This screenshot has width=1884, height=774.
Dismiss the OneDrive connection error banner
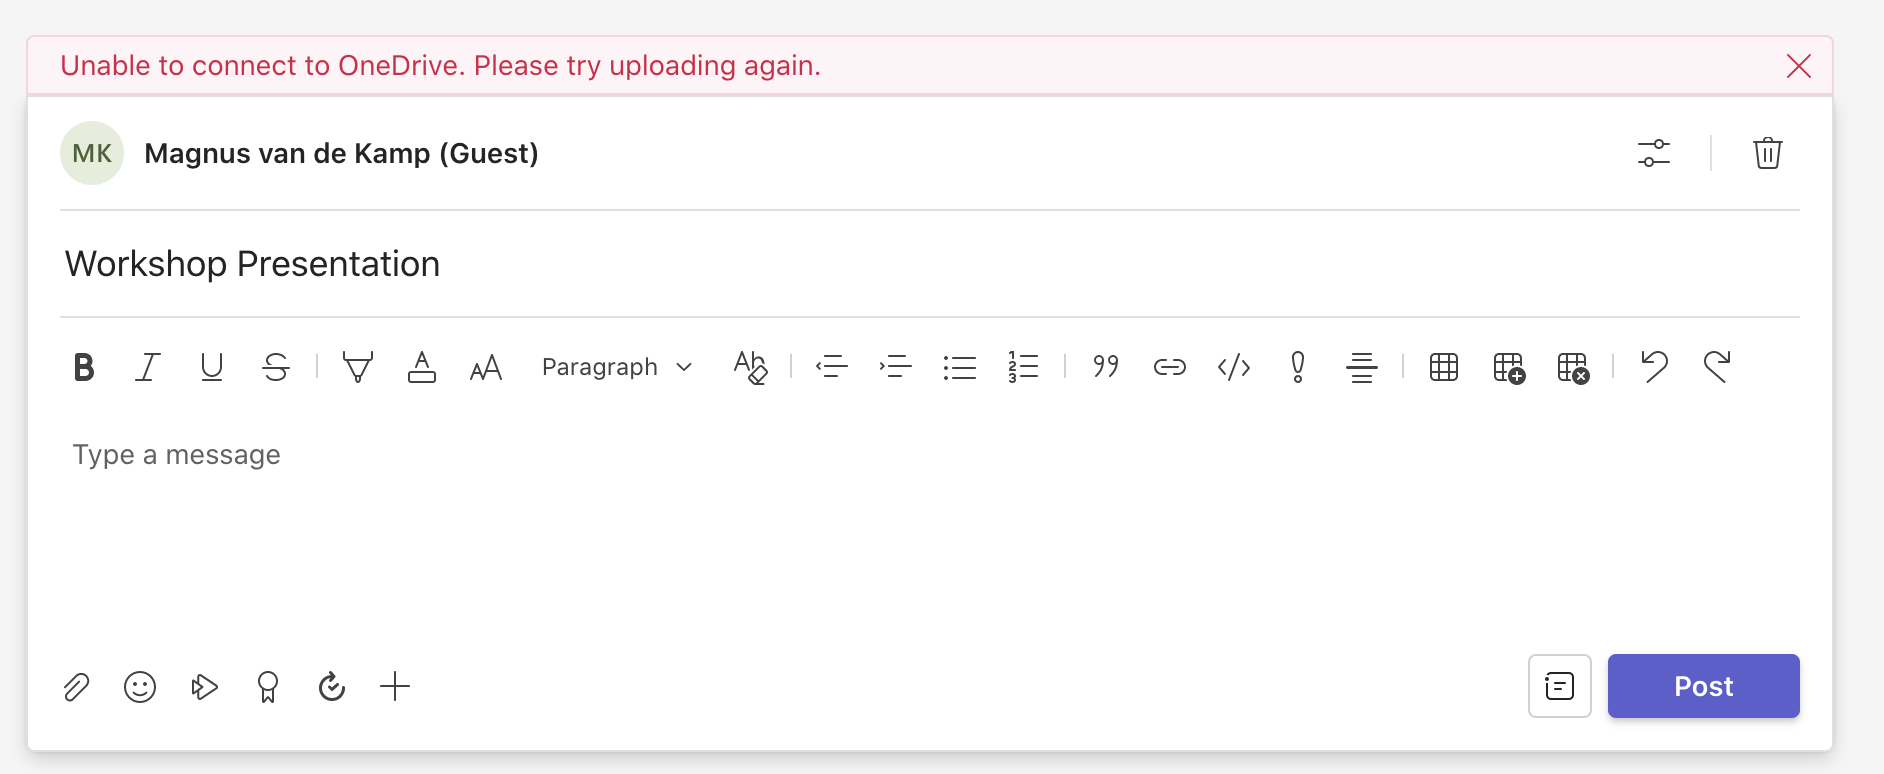tap(1799, 66)
